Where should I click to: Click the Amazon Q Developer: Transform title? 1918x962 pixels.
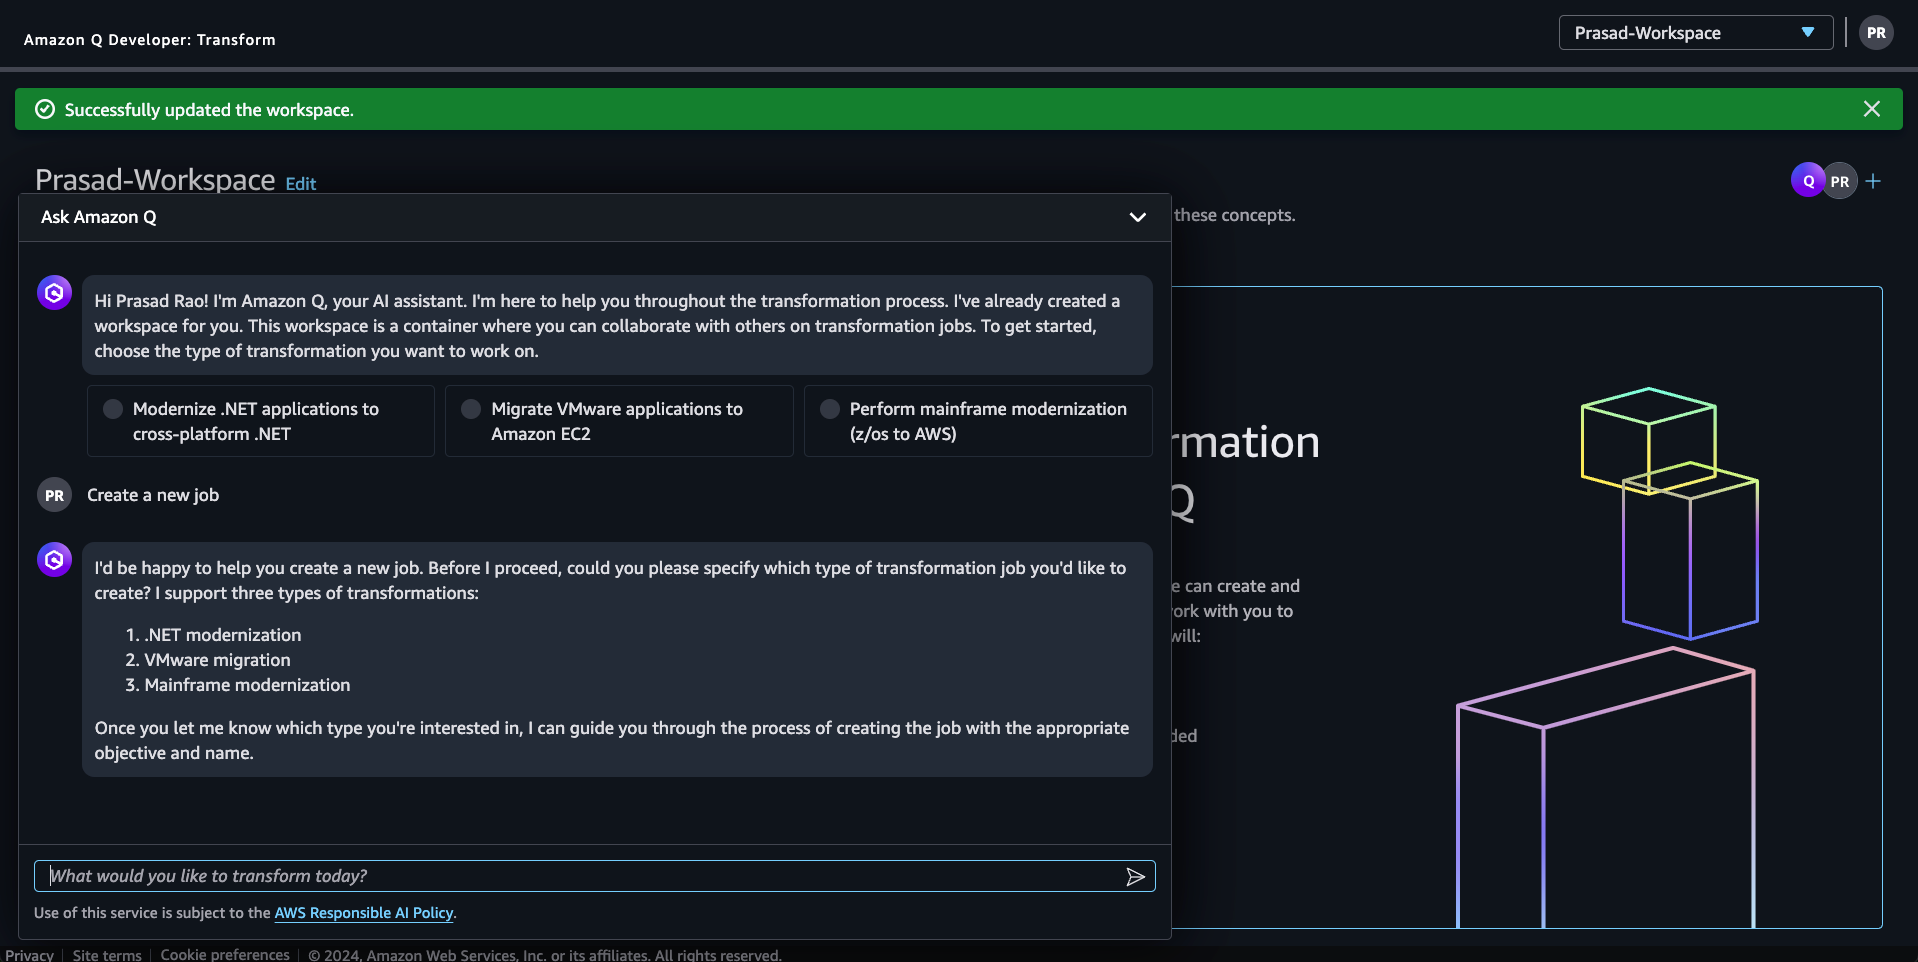point(150,40)
